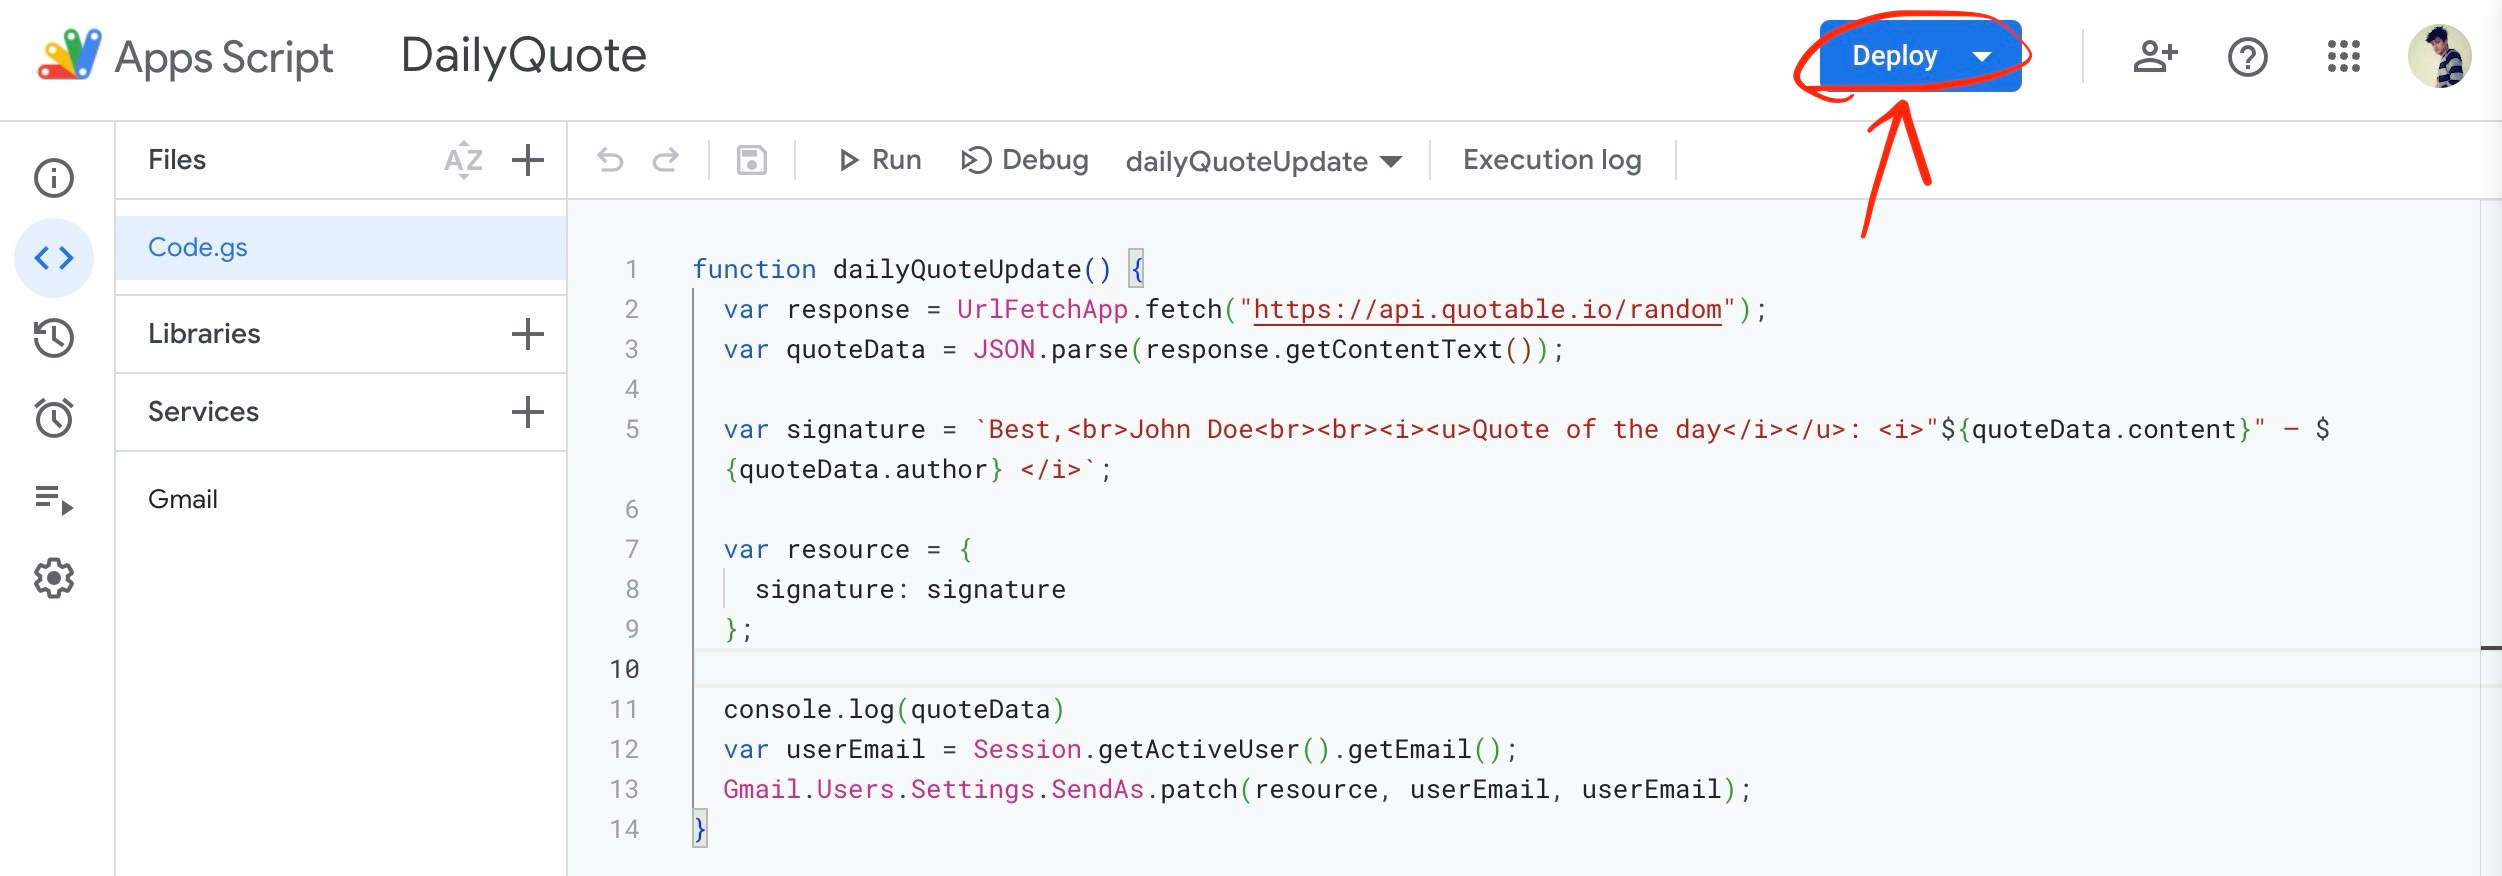This screenshot has width=2502, height=876.
Task: Open the Google apps grid icon
Action: [2344, 56]
